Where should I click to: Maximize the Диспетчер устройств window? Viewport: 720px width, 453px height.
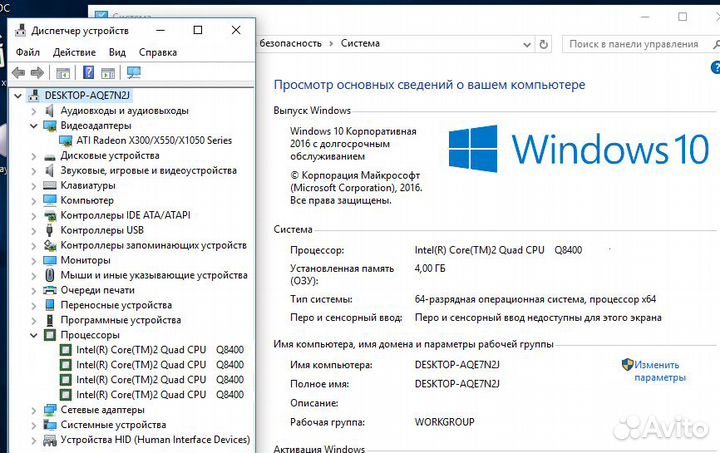coord(198,30)
